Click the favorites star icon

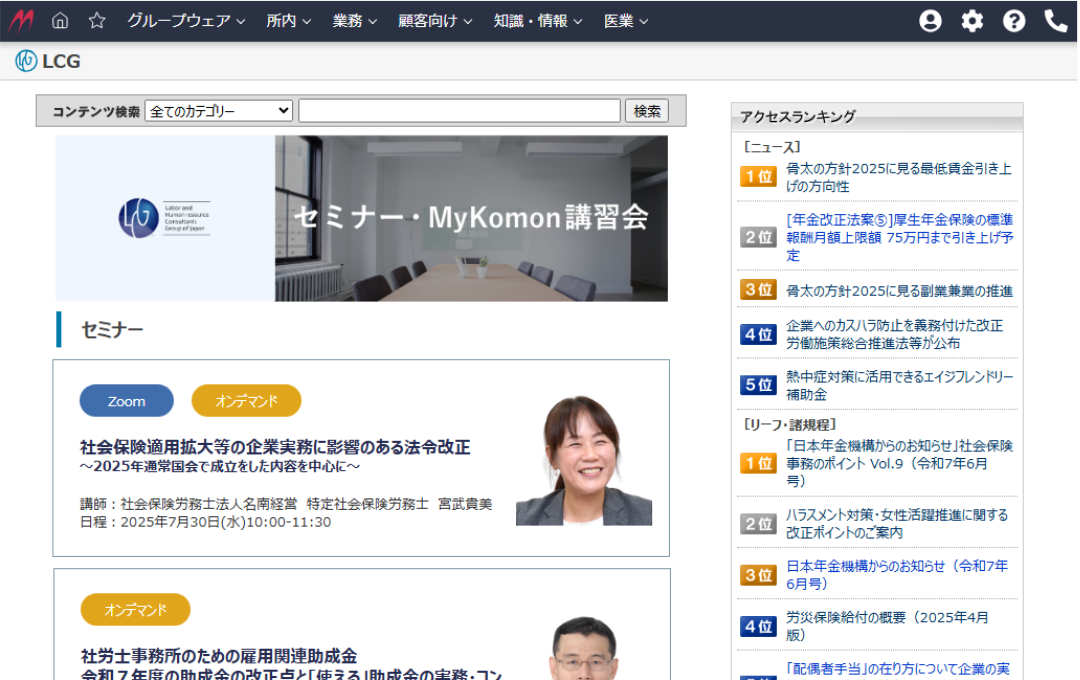point(97,21)
